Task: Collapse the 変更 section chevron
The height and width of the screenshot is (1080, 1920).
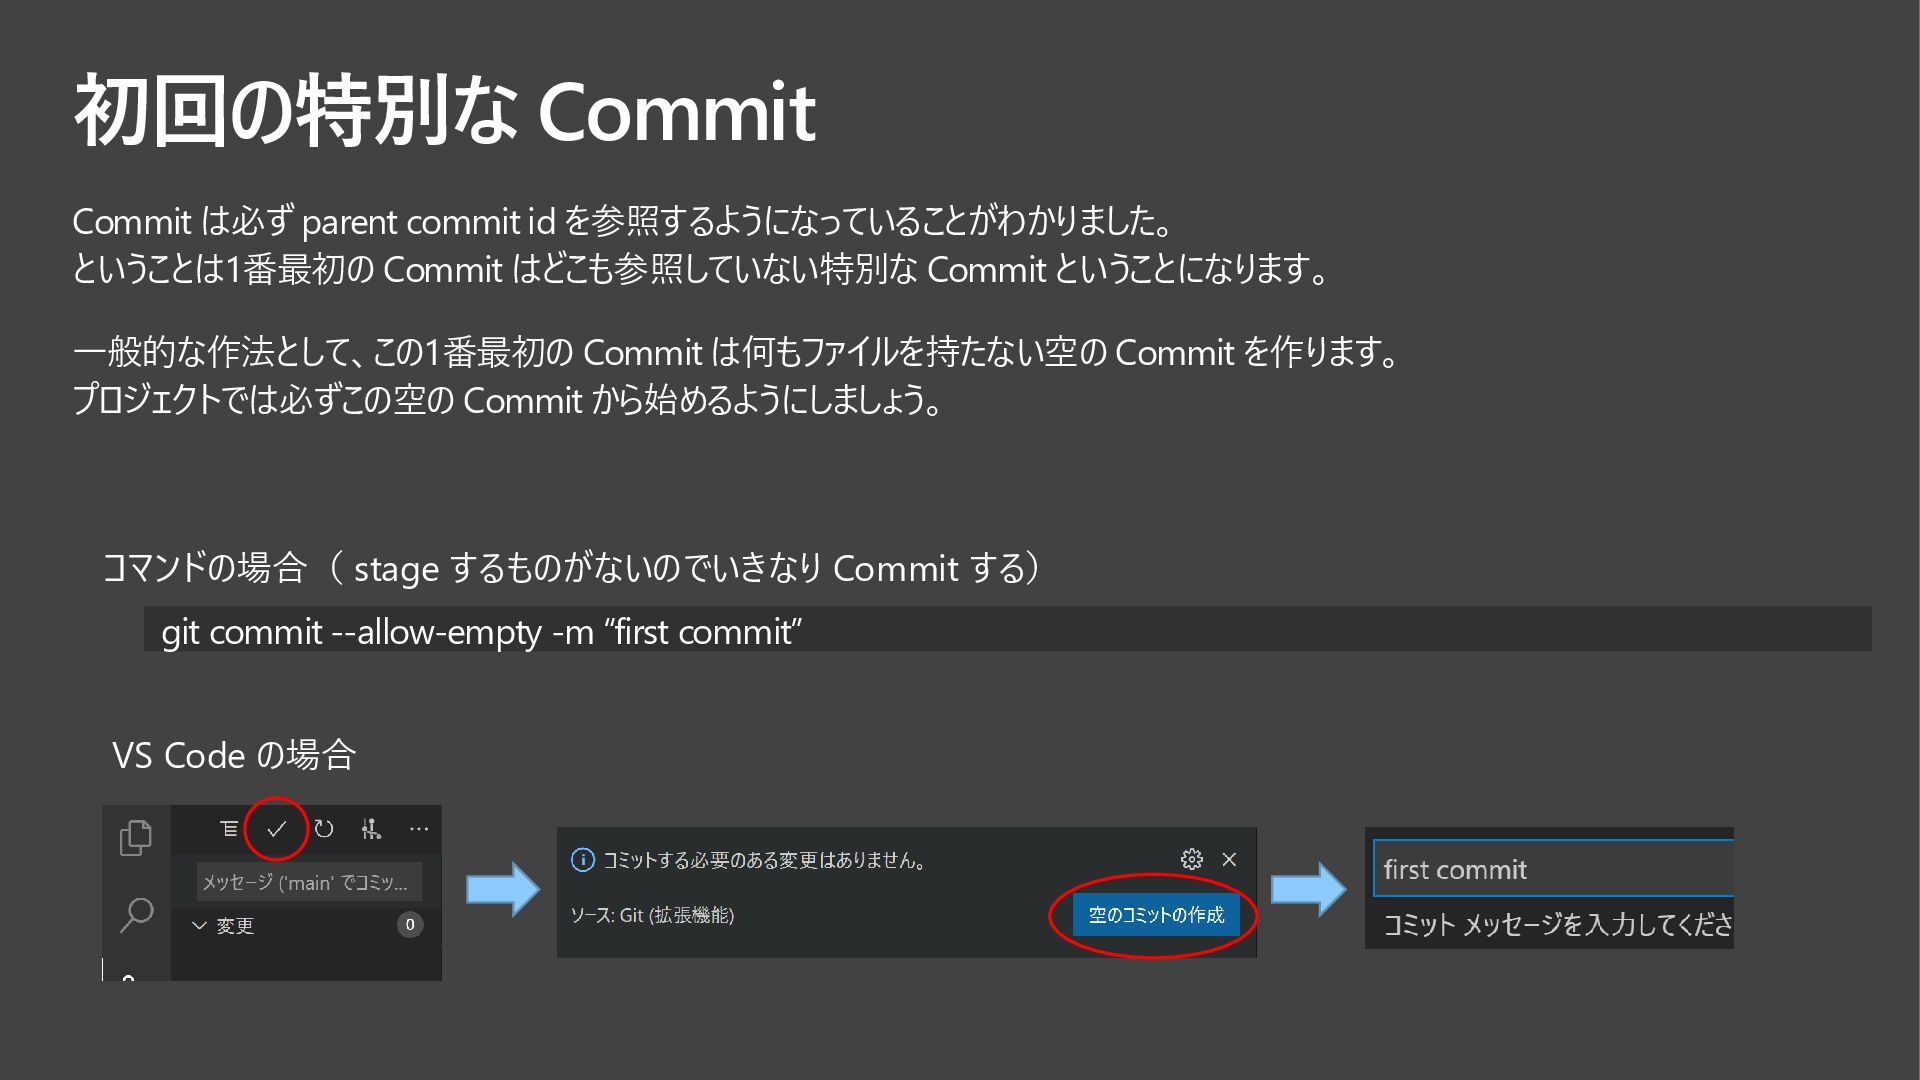Action: pyautogui.click(x=199, y=925)
